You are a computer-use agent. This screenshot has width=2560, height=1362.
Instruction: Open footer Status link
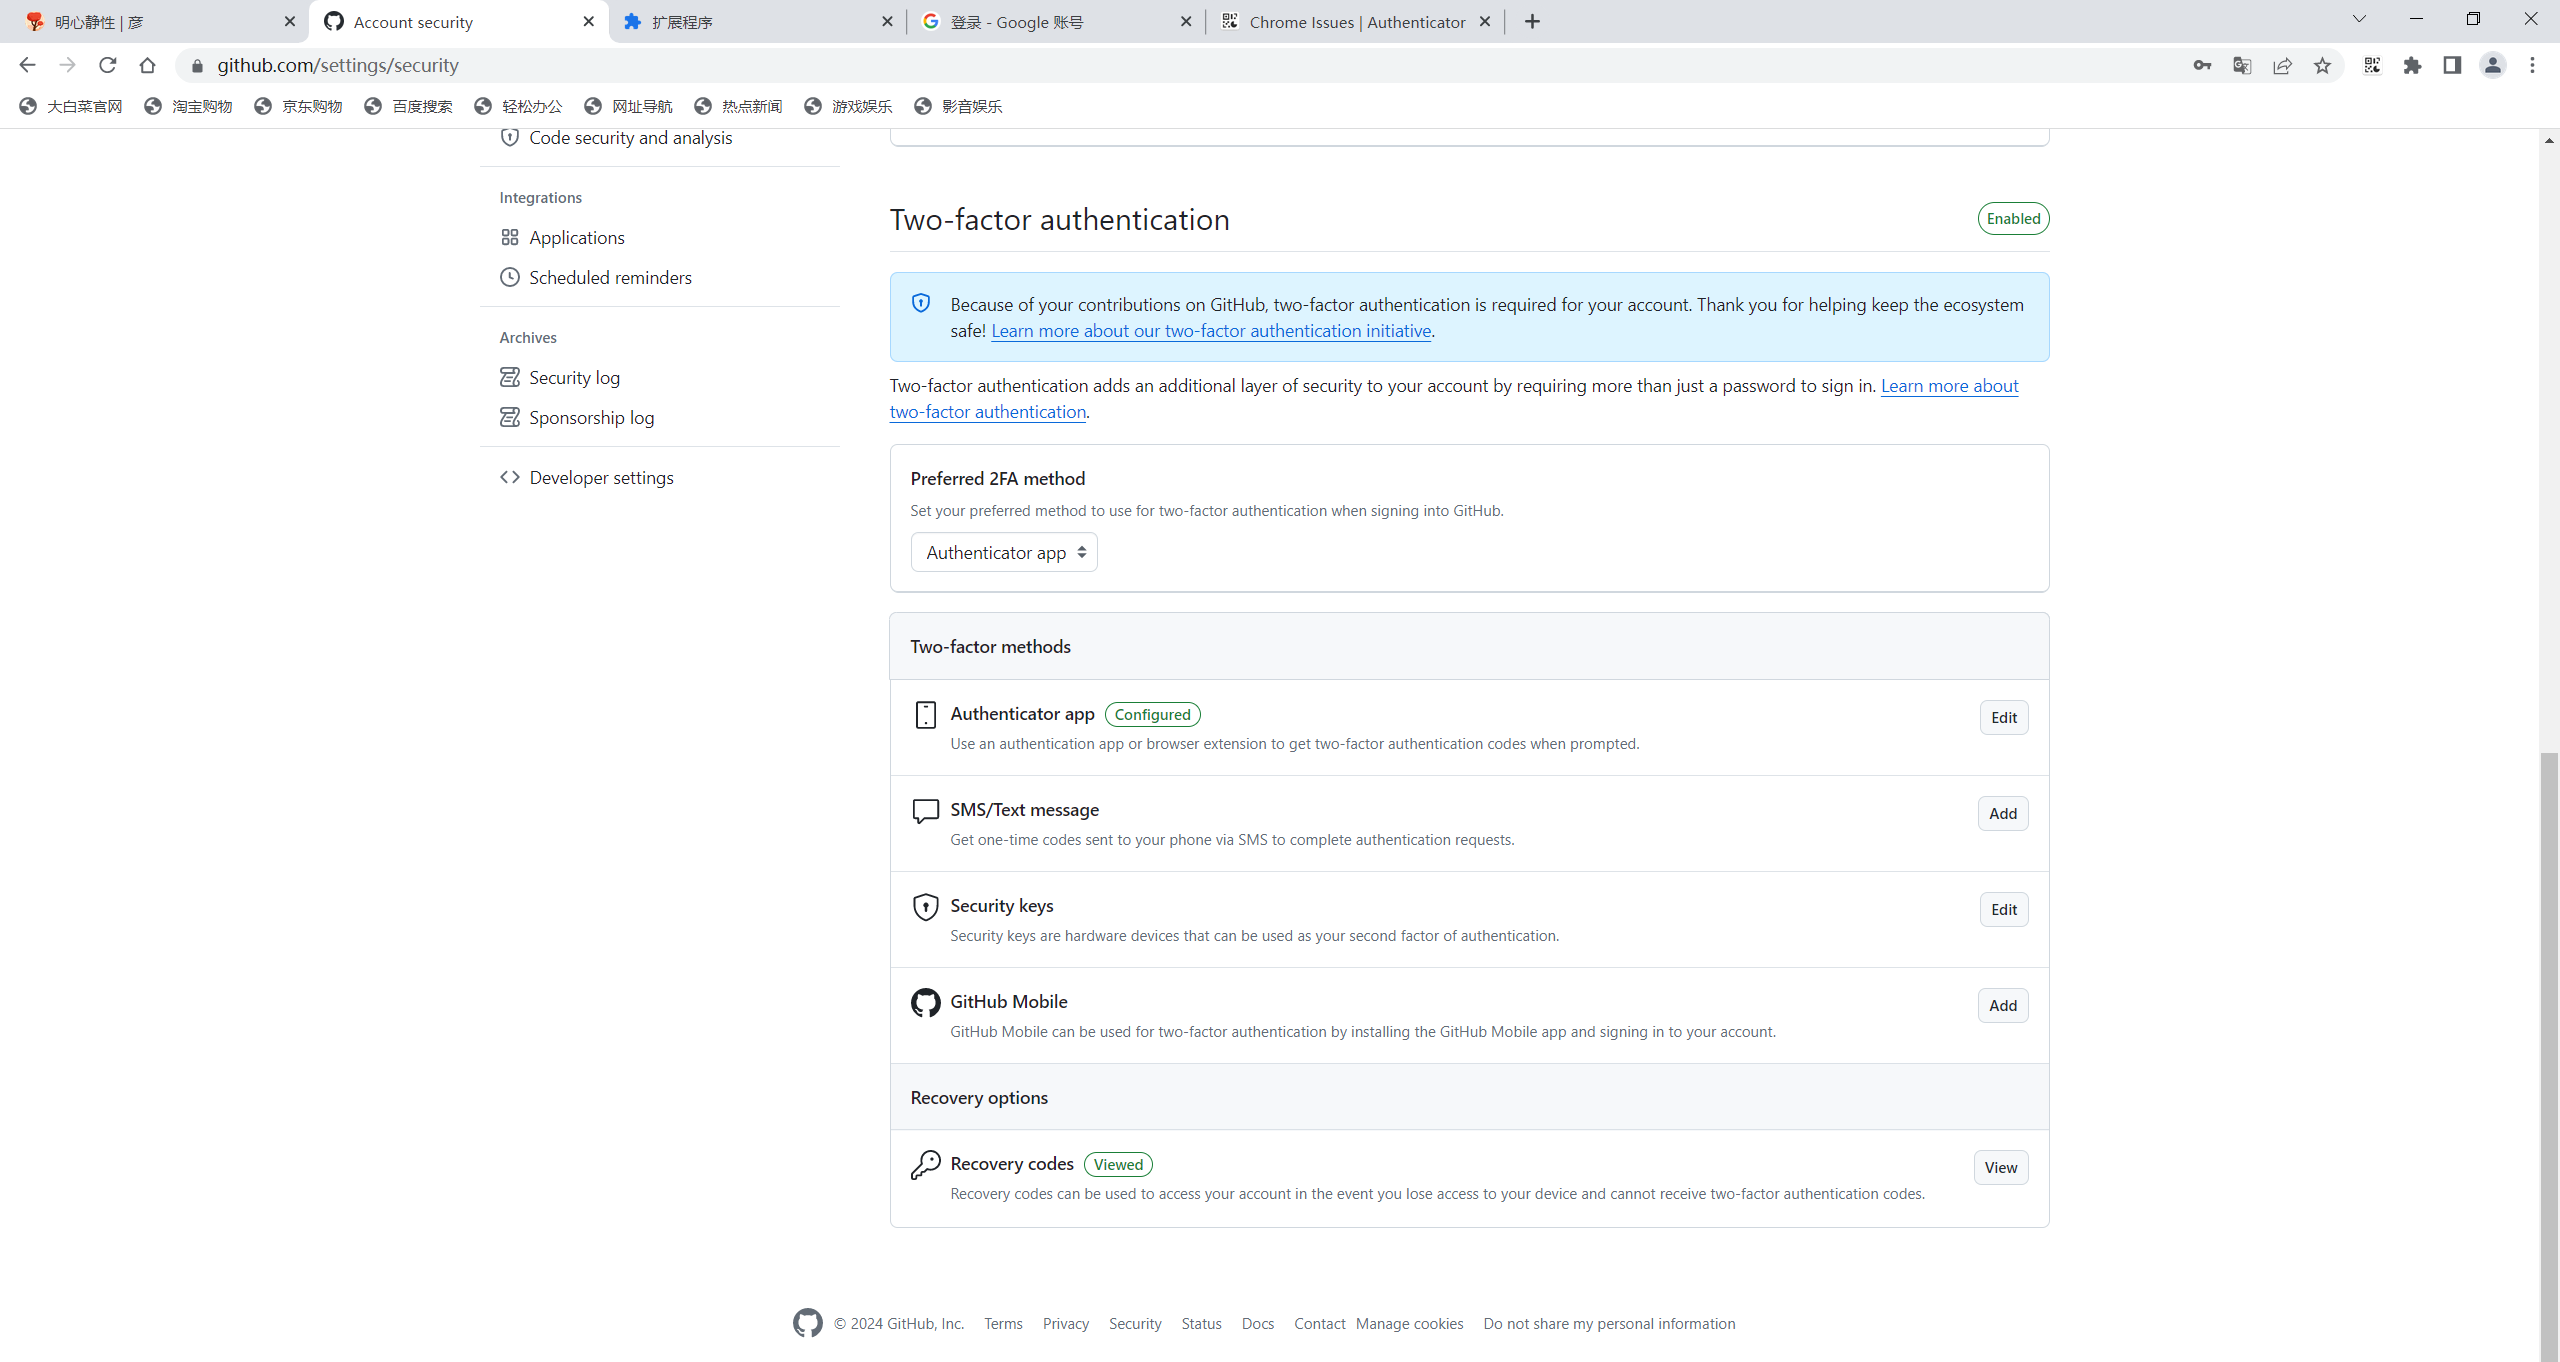[x=1201, y=1324]
